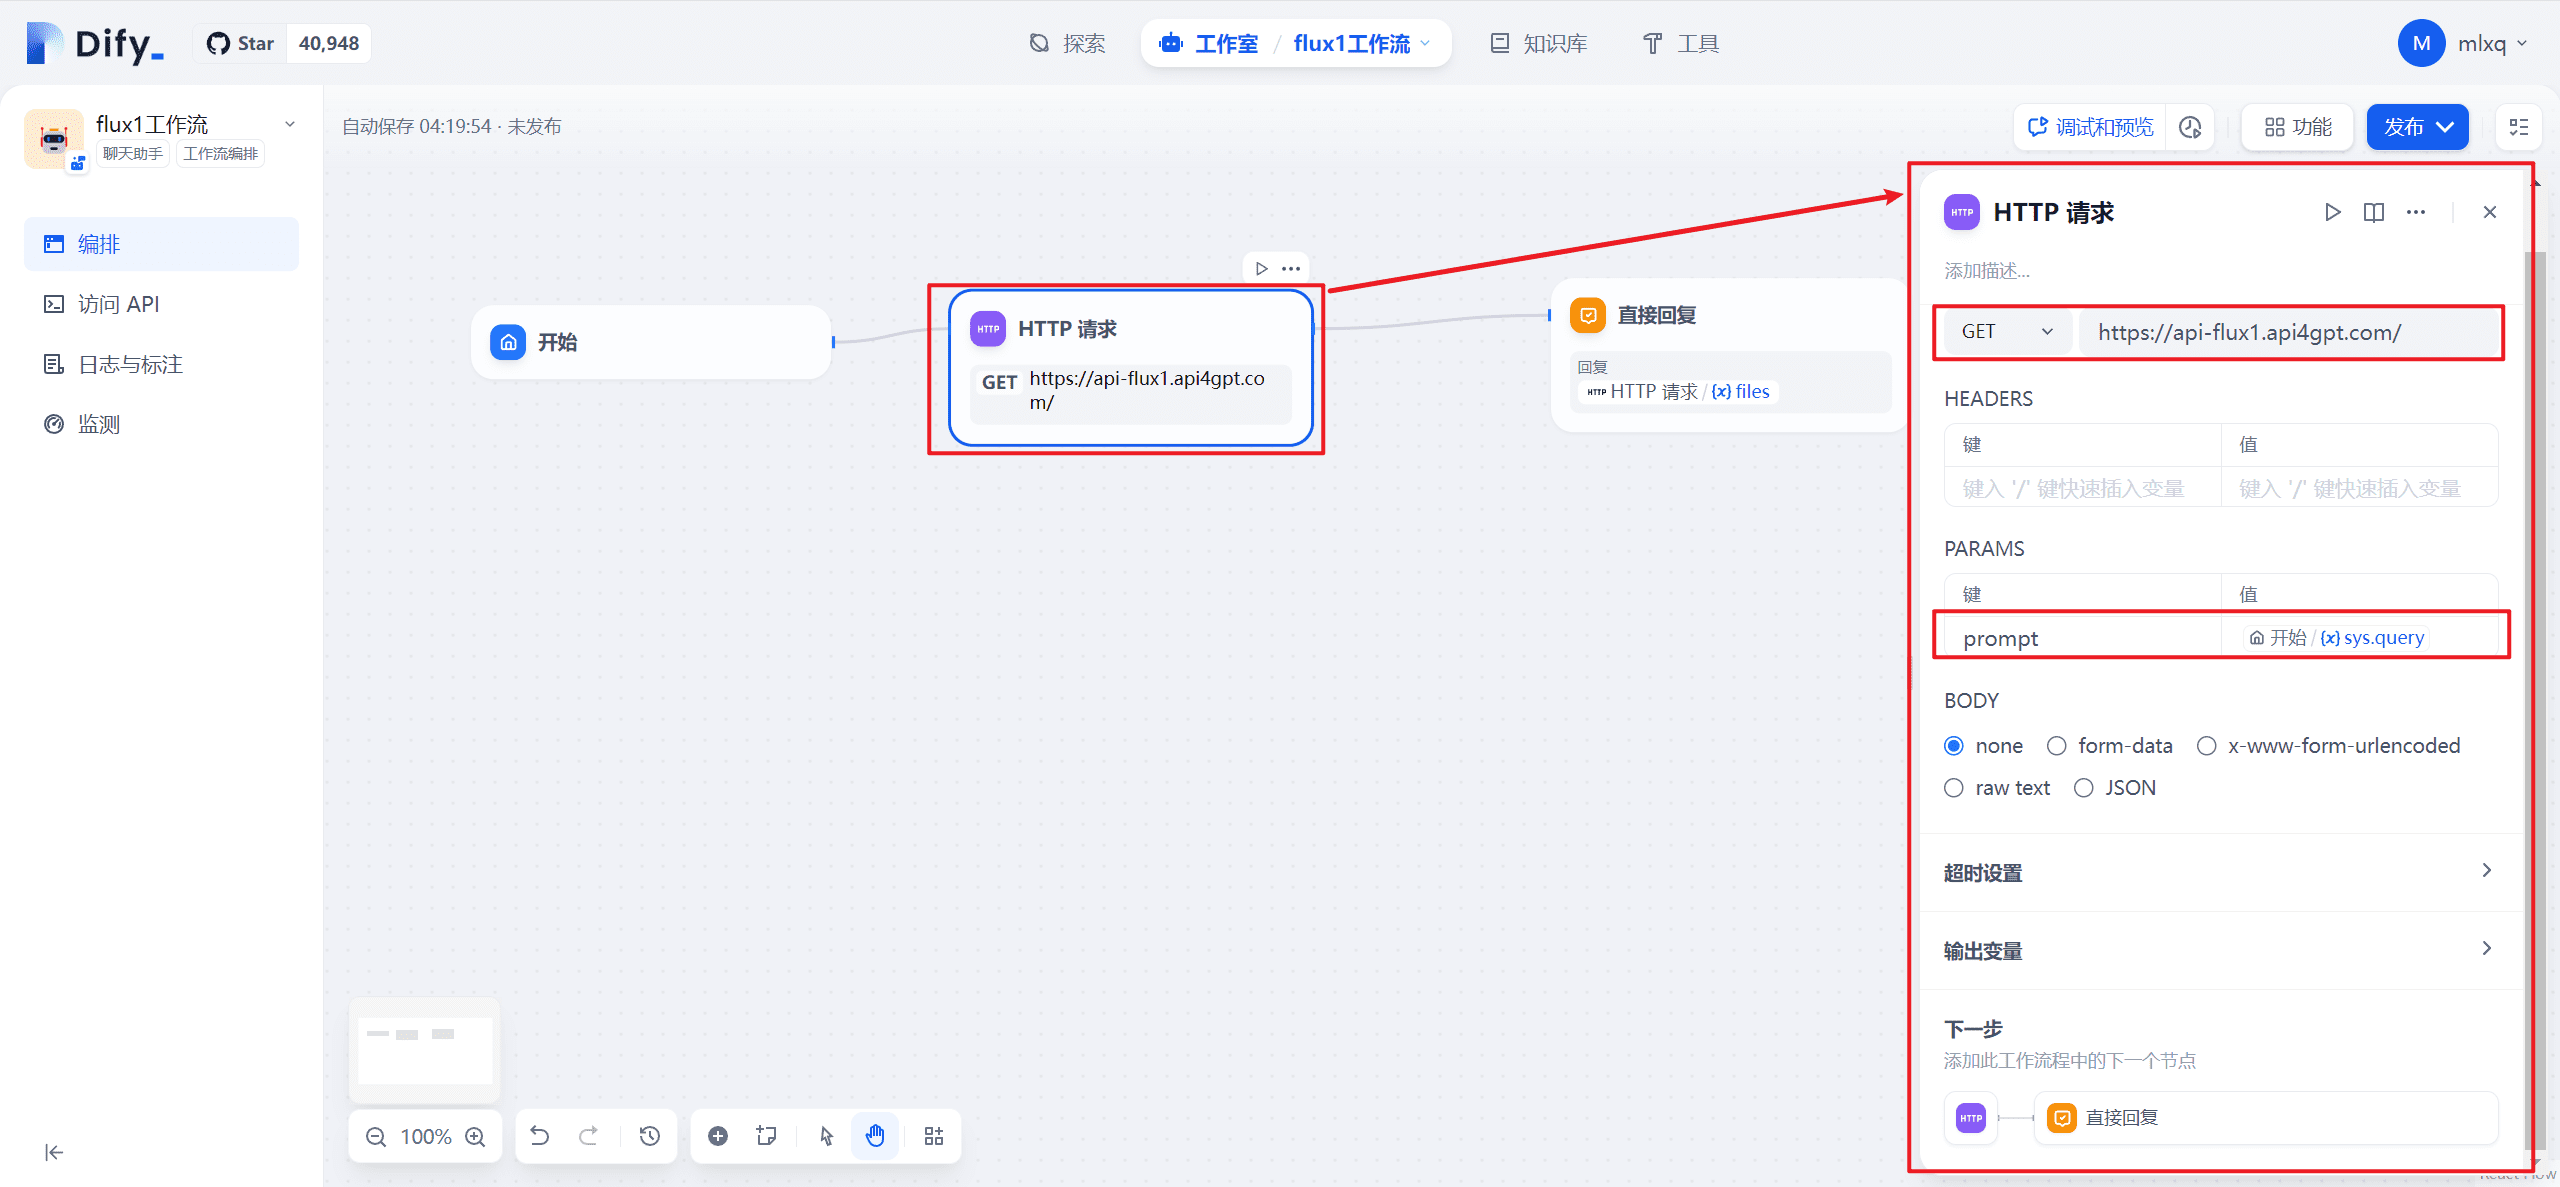
Task: Undo the last change
Action: [x=540, y=1136]
